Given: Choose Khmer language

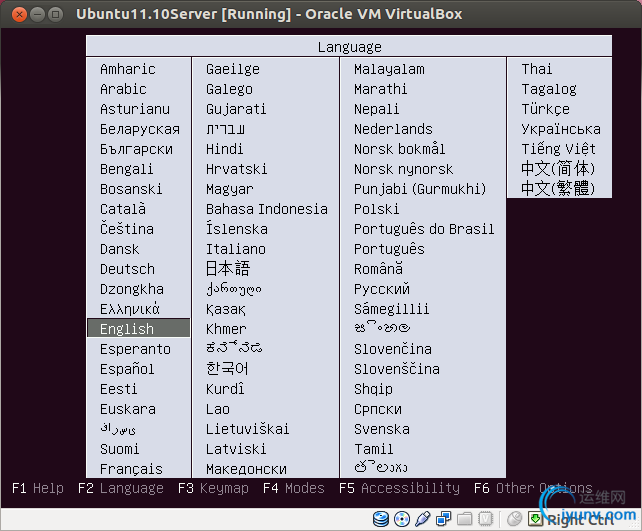Looking at the screenshot, I should [226, 329].
